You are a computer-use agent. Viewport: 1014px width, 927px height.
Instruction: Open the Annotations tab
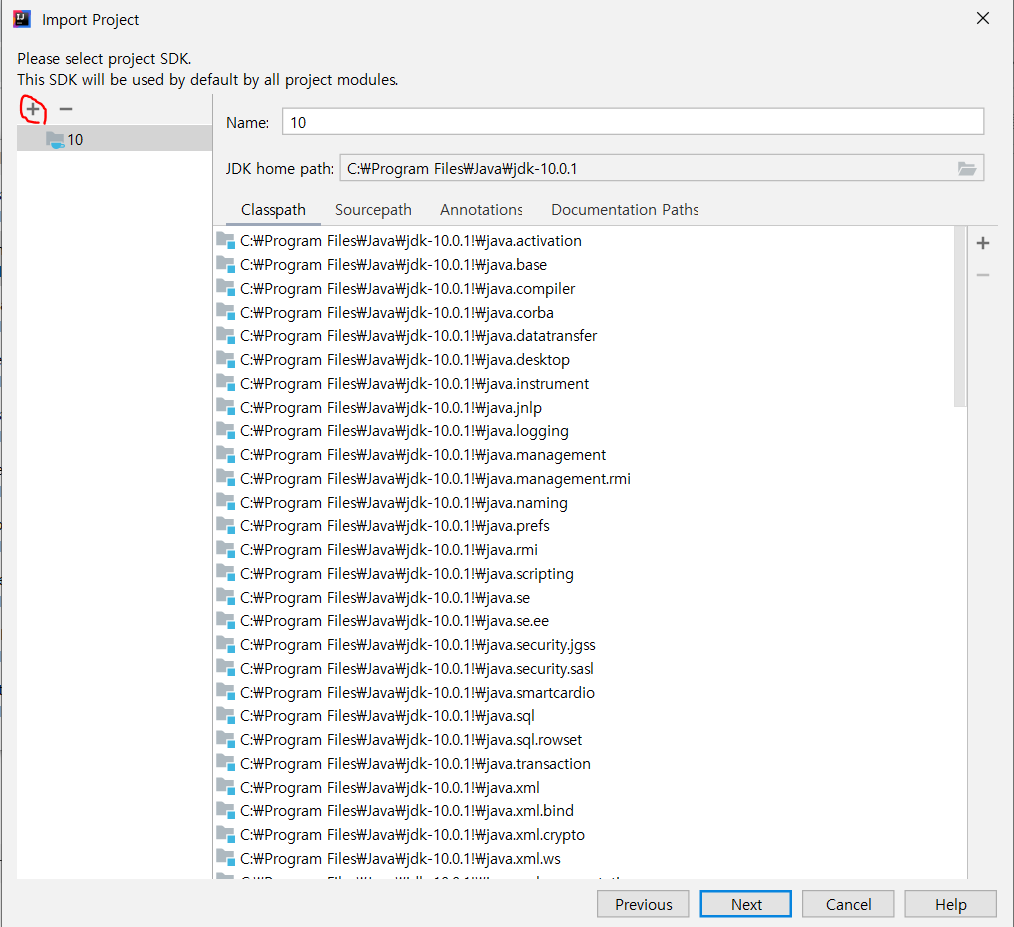pos(481,210)
